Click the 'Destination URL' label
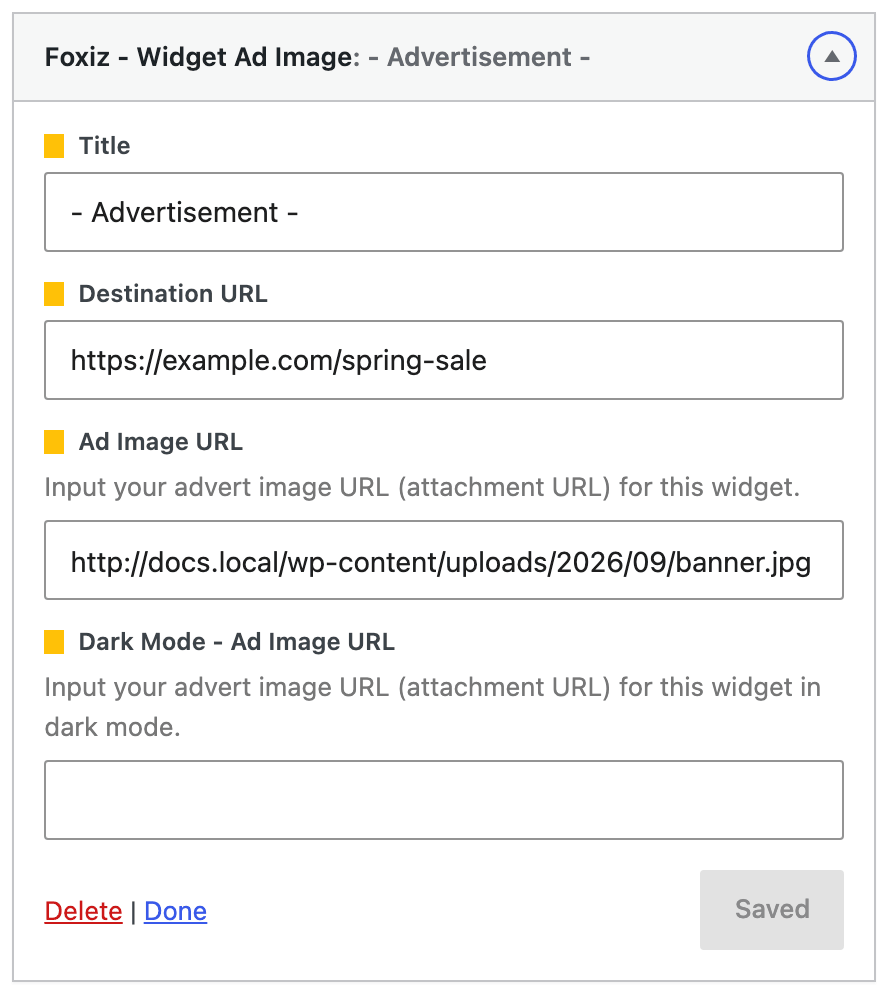The image size is (888, 994). point(173,294)
